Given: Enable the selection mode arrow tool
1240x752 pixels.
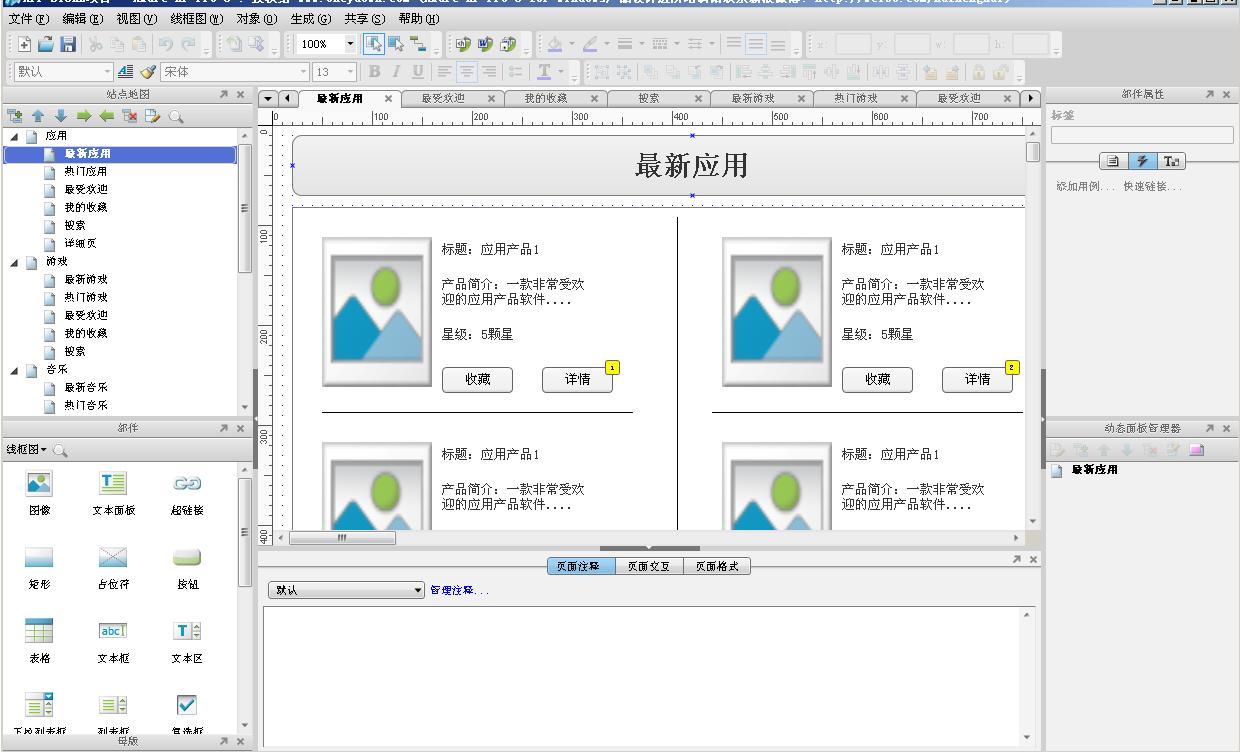Looking at the screenshot, I should pyautogui.click(x=373, y=44).
